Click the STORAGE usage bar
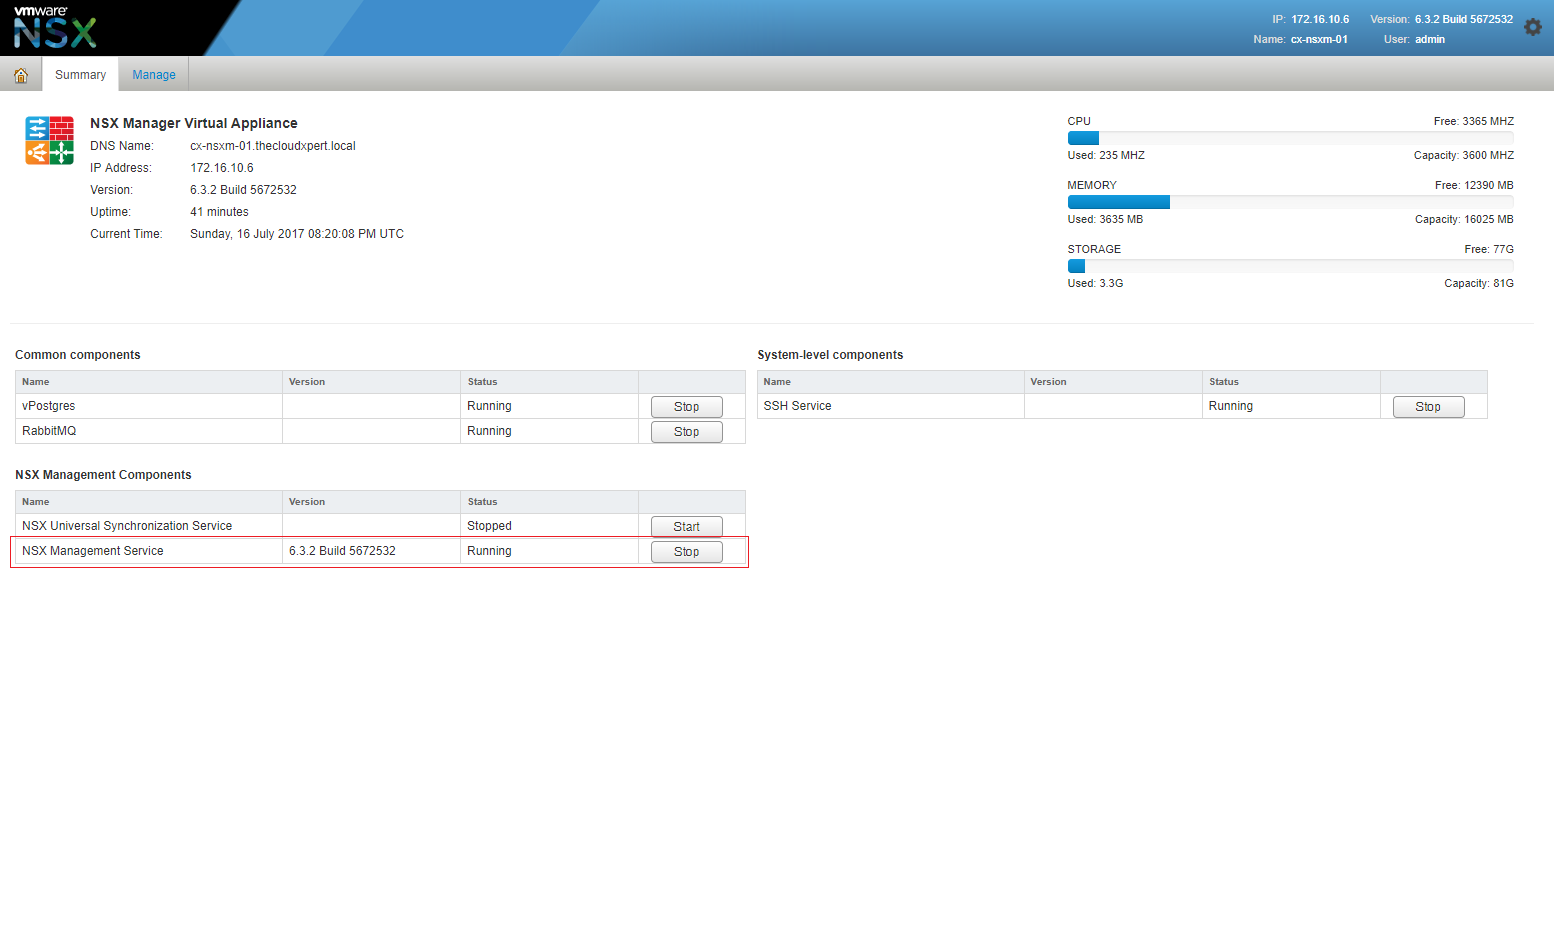 (1290, 266)
